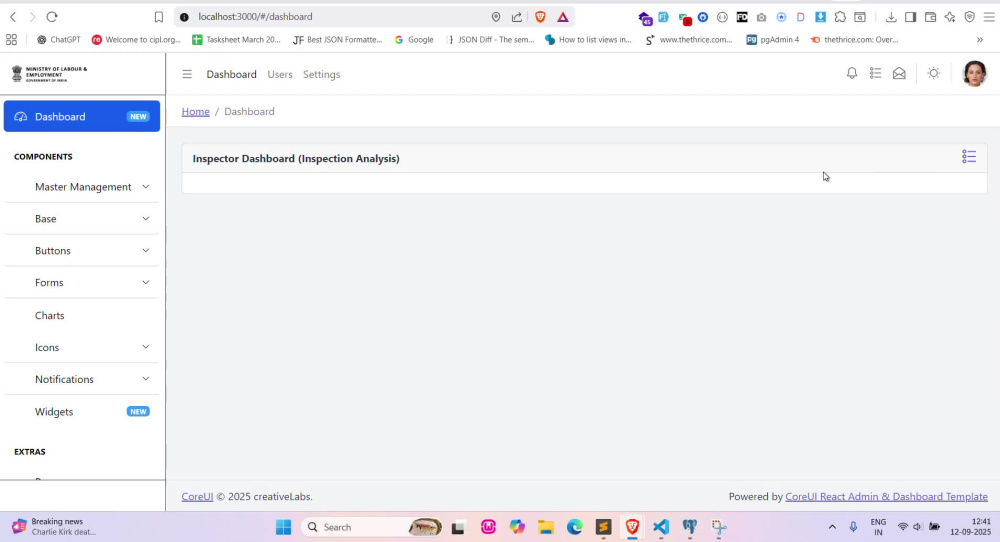This screenshot has width=1000, height=542.
Task: Open the ChatGPT bookmark
Action: (59, 40)
